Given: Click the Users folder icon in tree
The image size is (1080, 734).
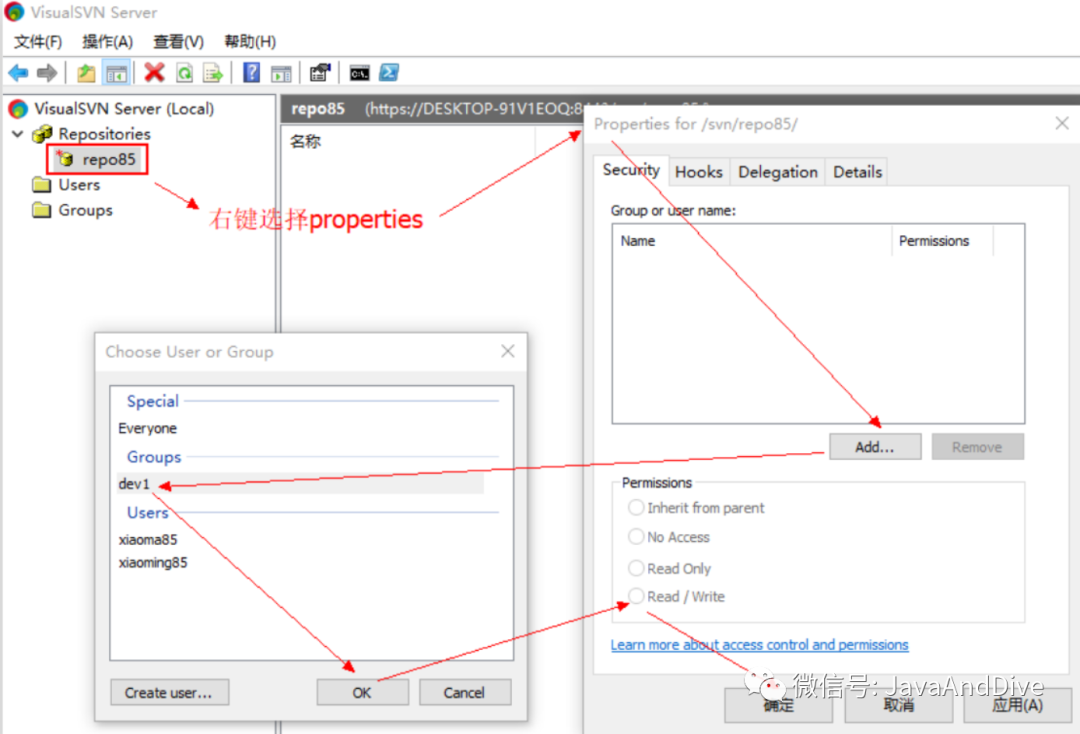Looking at the screenshot, I should point(42,185).
